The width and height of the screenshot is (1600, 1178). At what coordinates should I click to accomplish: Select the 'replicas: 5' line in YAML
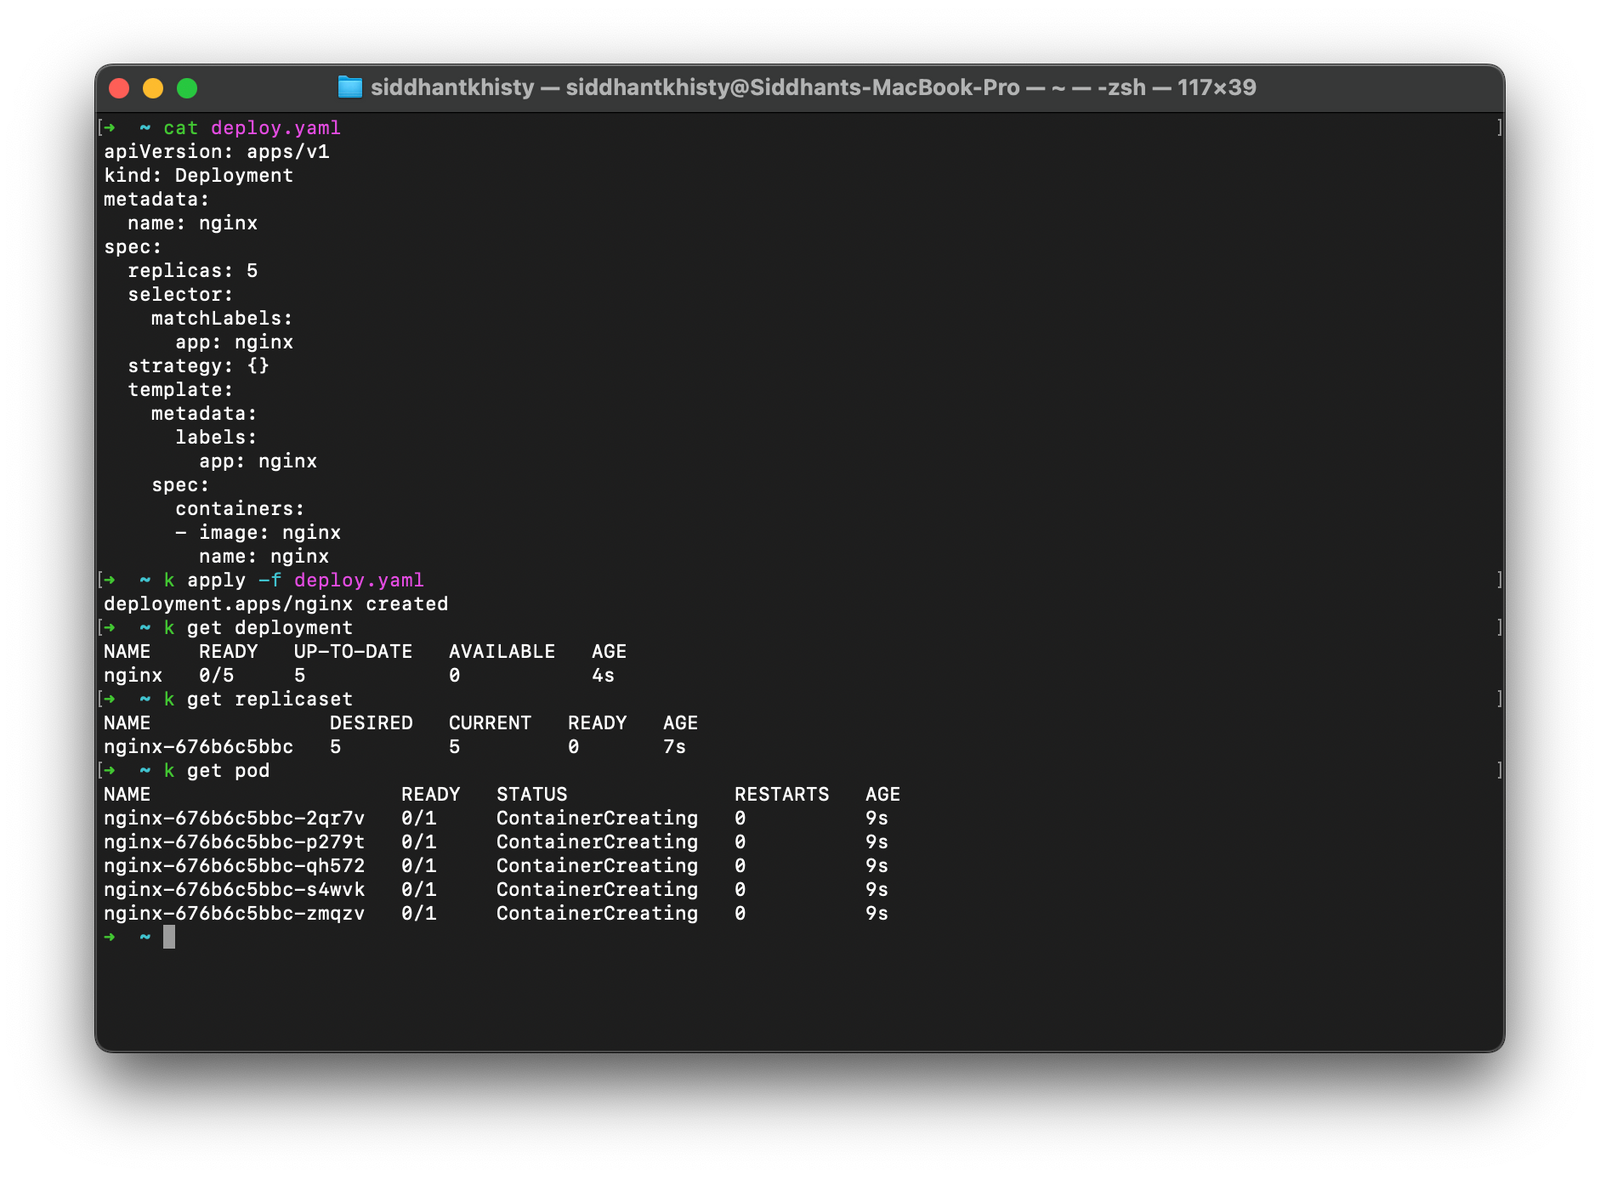point(192,270)
